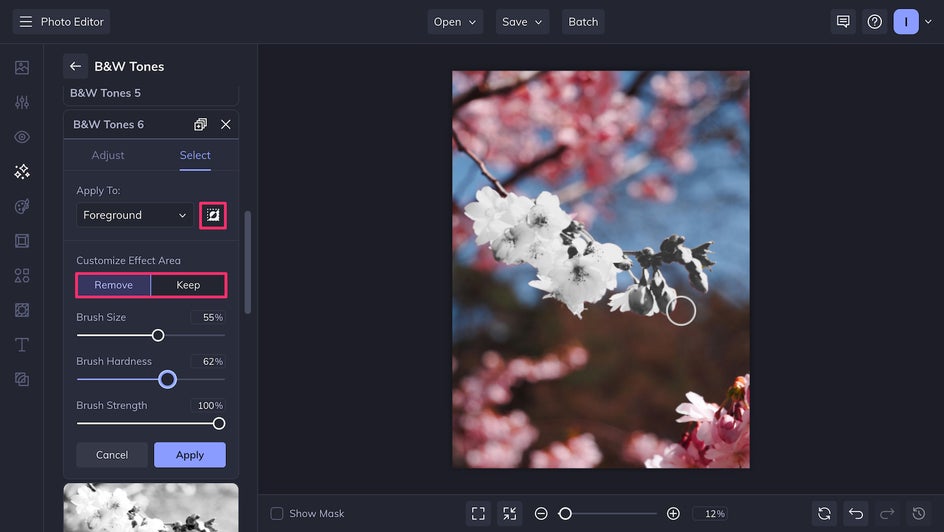Screen dimensions: 944x532
Task: Click the collapse-to-actual-size icon
Action: click(x=510, y=513)
